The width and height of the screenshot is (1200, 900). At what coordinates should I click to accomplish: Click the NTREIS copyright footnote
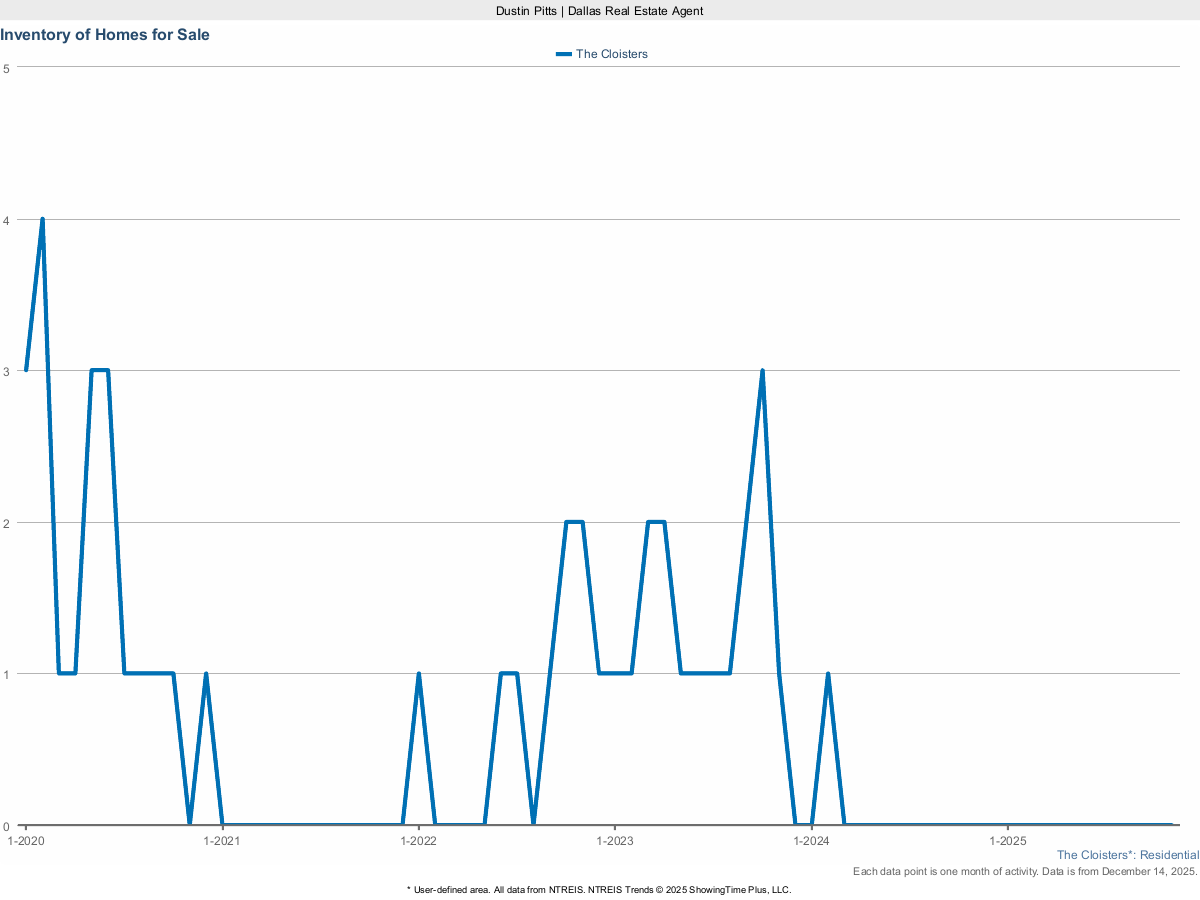tap(599, 889)
